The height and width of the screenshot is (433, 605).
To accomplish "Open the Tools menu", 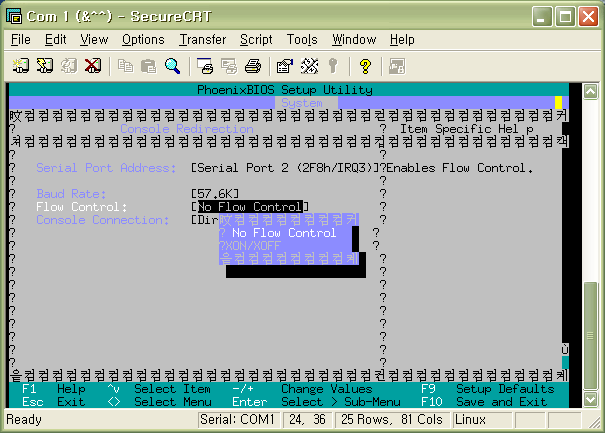I will pos(302,40).
